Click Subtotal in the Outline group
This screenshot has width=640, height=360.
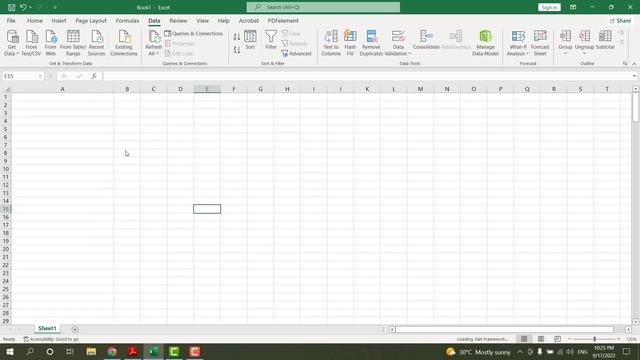(x=605, y=40)
